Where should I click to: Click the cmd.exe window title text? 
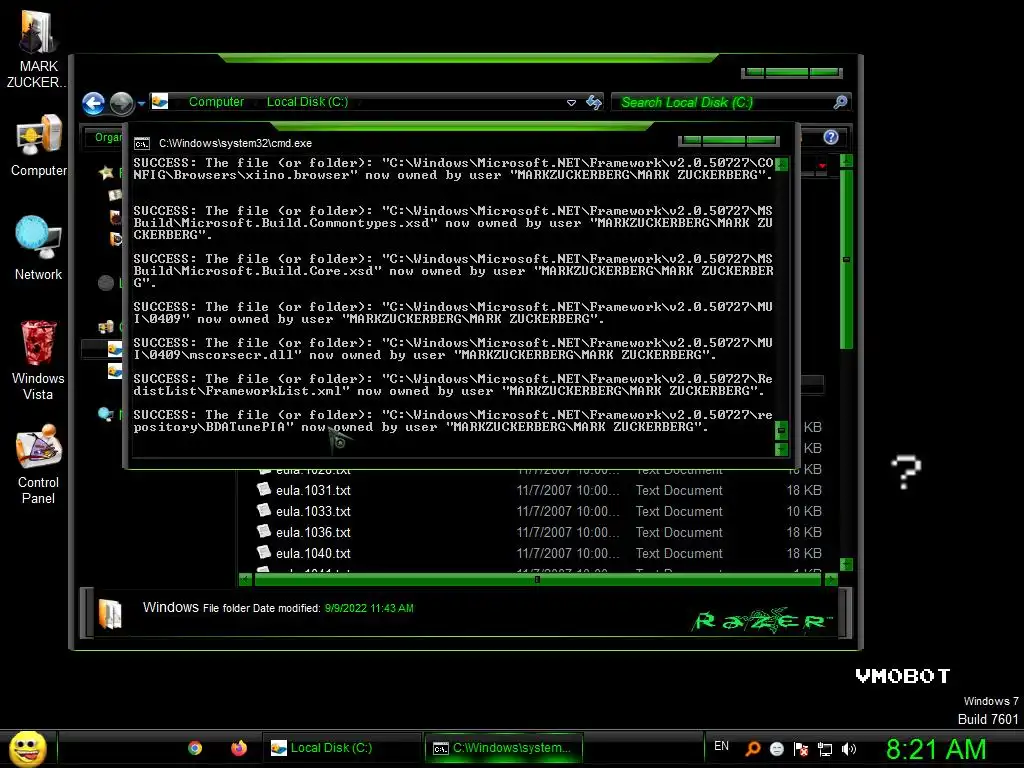click(235, 143)
